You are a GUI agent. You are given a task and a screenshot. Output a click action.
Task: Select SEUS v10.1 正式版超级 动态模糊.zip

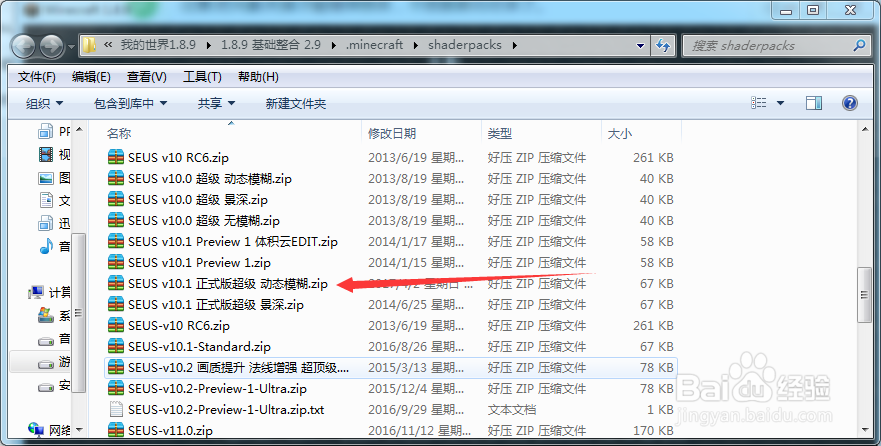[x=228, y=284]
